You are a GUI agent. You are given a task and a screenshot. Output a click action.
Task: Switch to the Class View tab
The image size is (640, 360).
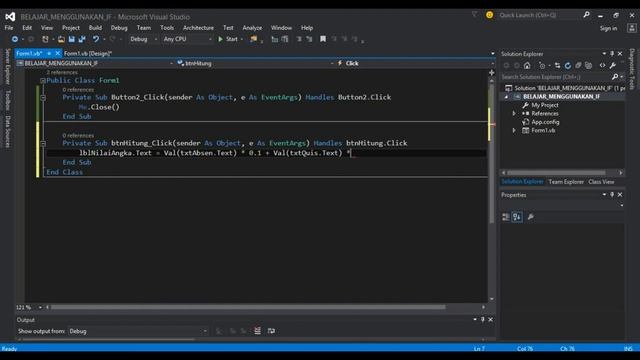[601, 182]
